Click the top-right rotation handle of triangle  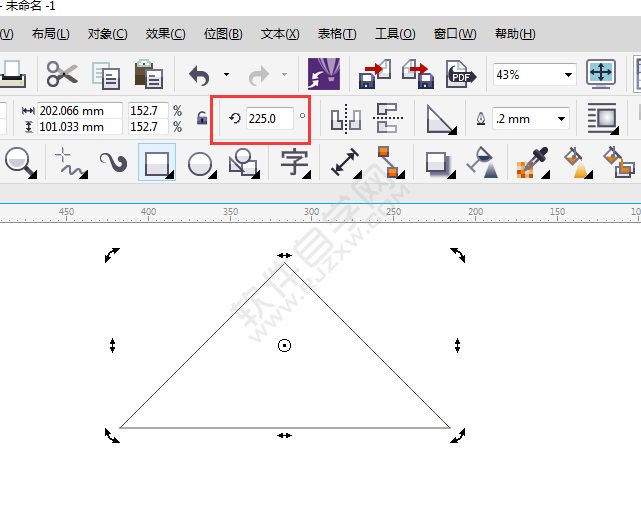[458, 255]
